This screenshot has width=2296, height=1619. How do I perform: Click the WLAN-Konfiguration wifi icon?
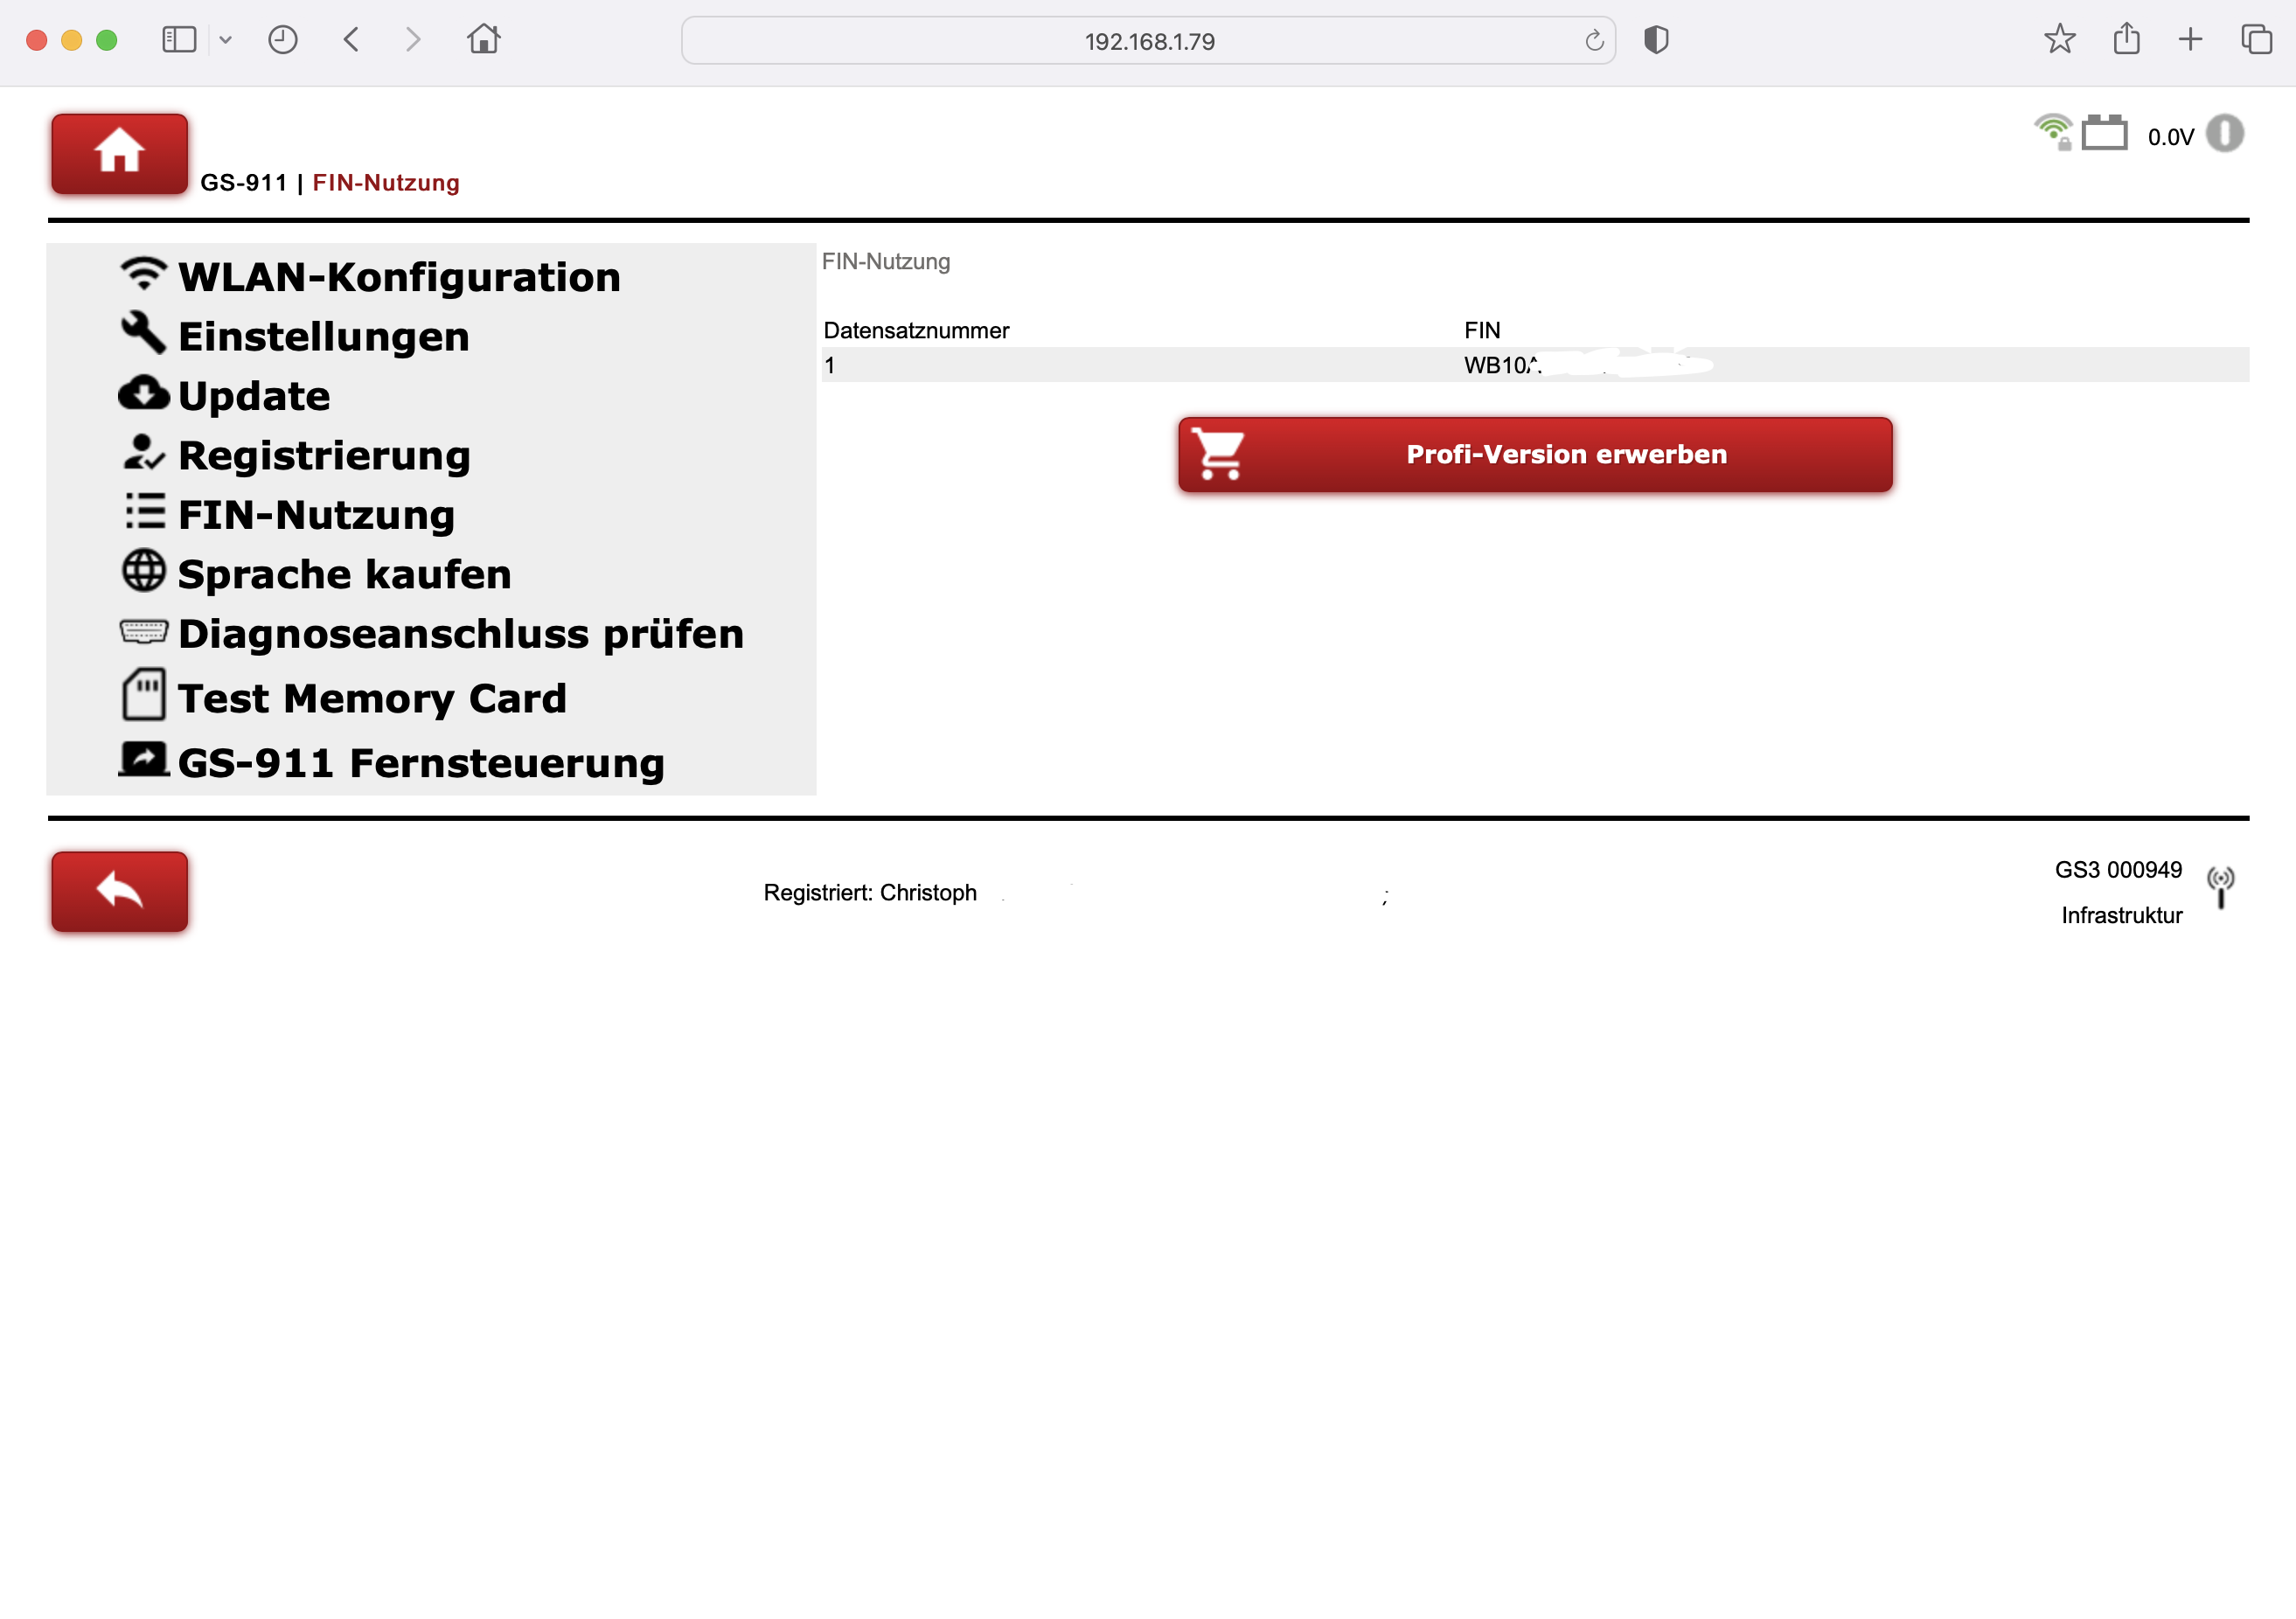click(x=143, y=274)
